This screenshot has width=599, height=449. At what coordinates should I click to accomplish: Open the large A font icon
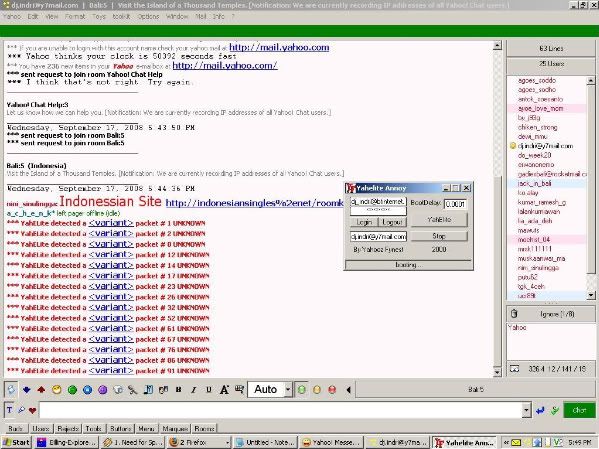click(224, 390)
